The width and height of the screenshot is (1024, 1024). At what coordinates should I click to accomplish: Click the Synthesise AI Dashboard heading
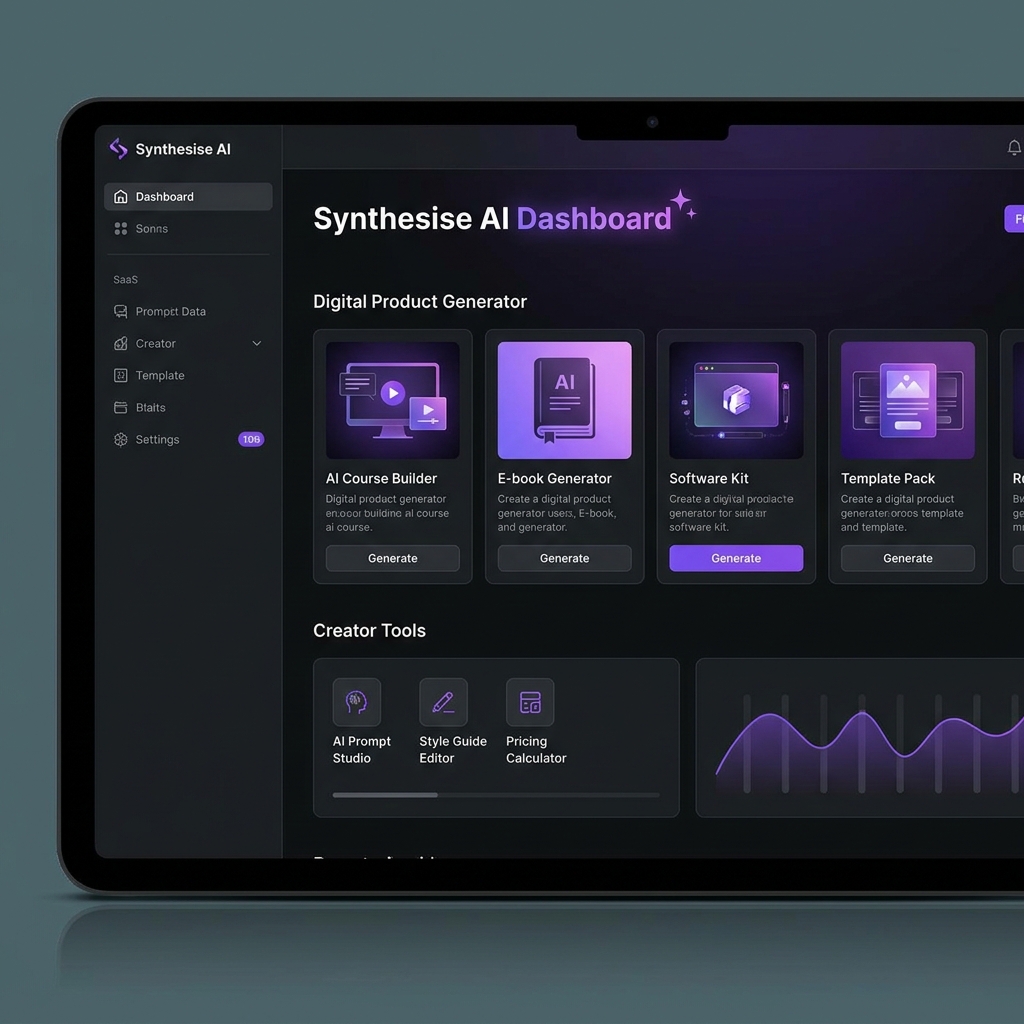point(492,218)
